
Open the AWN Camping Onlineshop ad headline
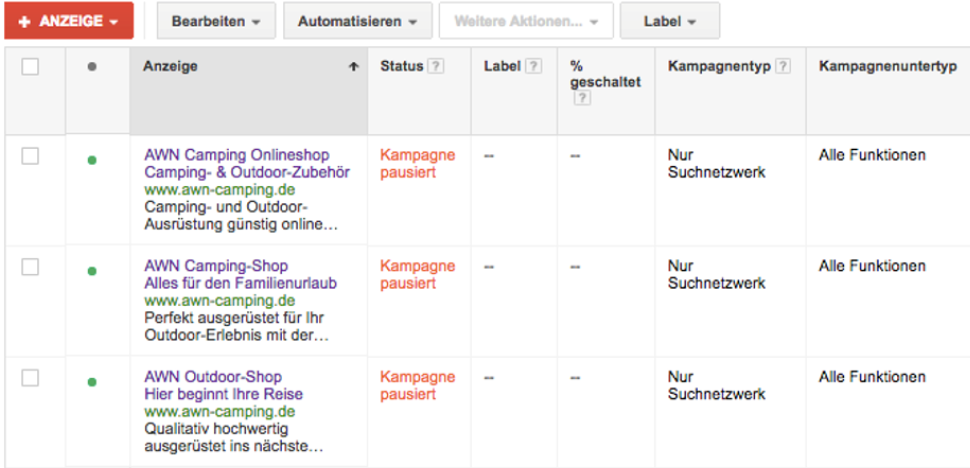(x=237, y=155)
